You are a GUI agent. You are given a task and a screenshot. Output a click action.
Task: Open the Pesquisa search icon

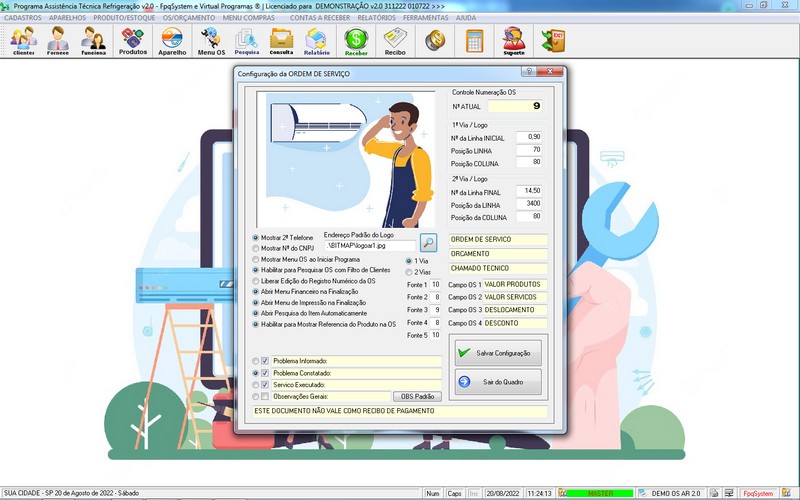[x=246, y=41]
